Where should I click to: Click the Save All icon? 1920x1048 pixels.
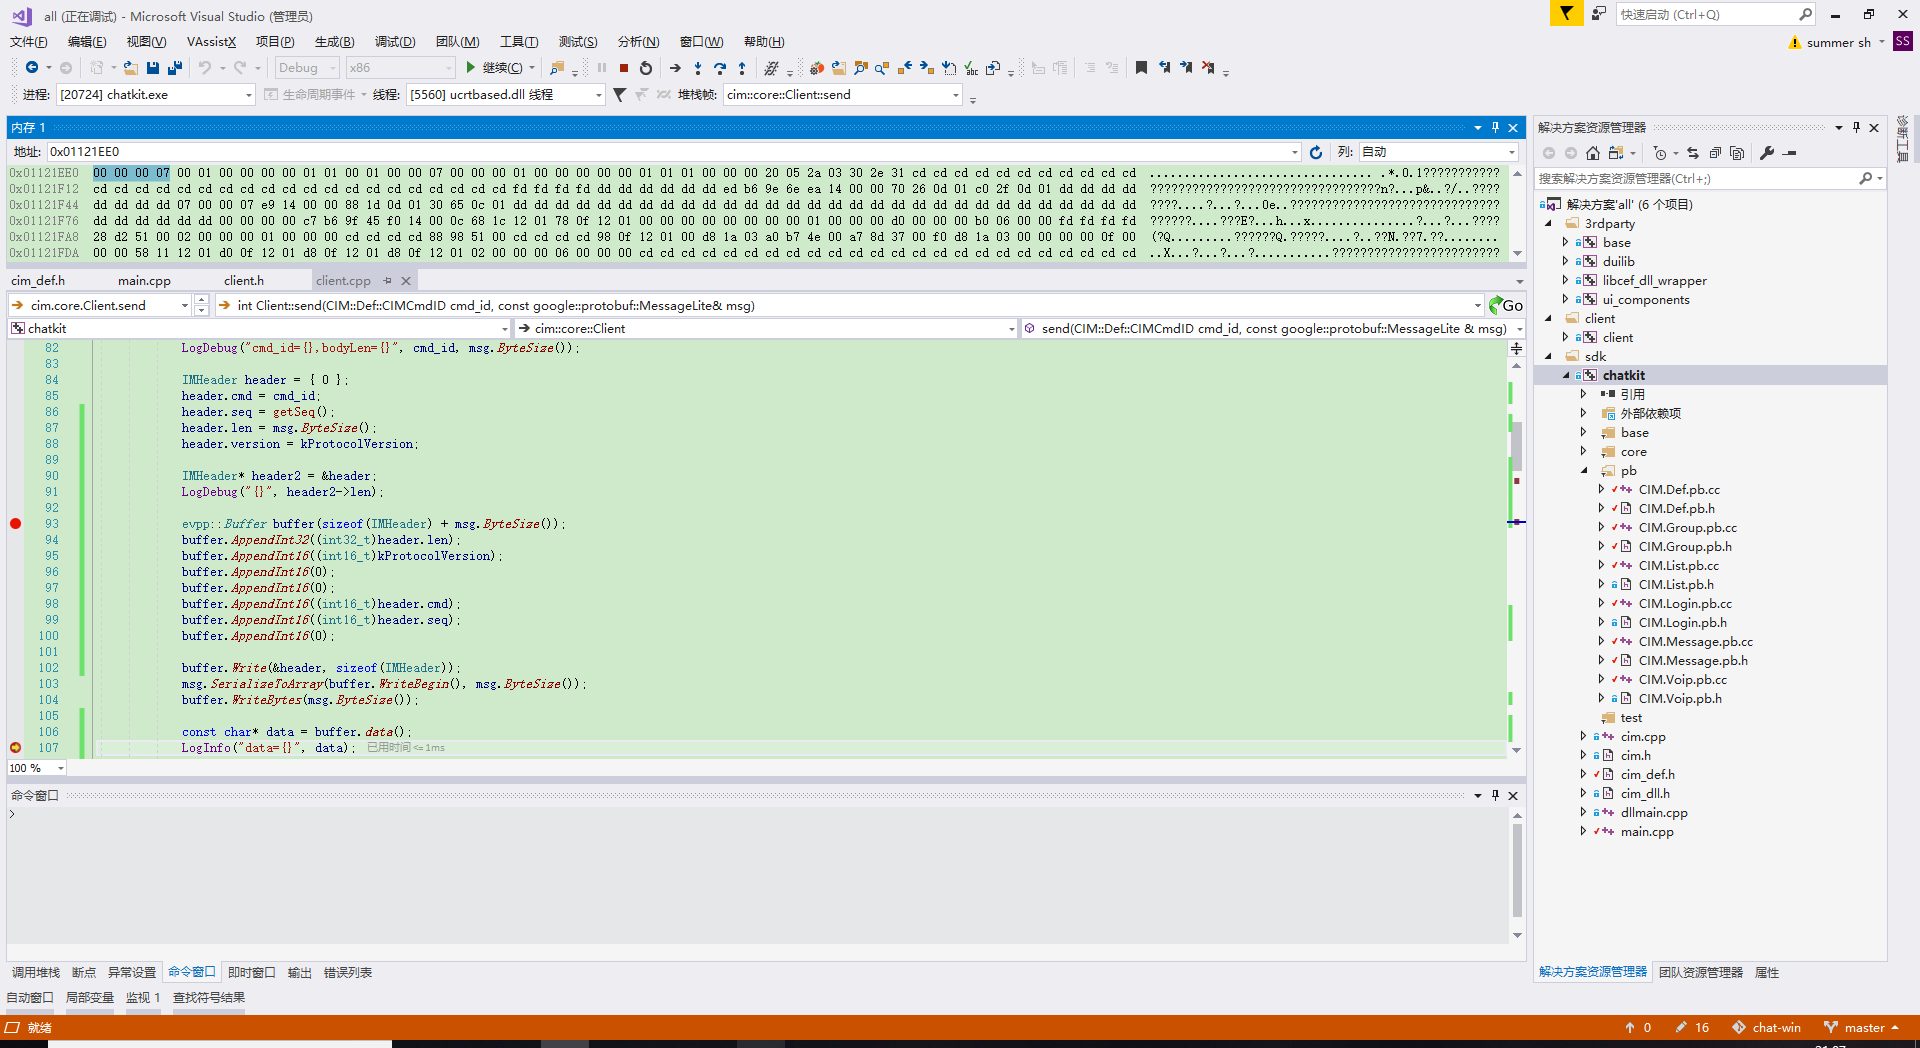point(175,68)
